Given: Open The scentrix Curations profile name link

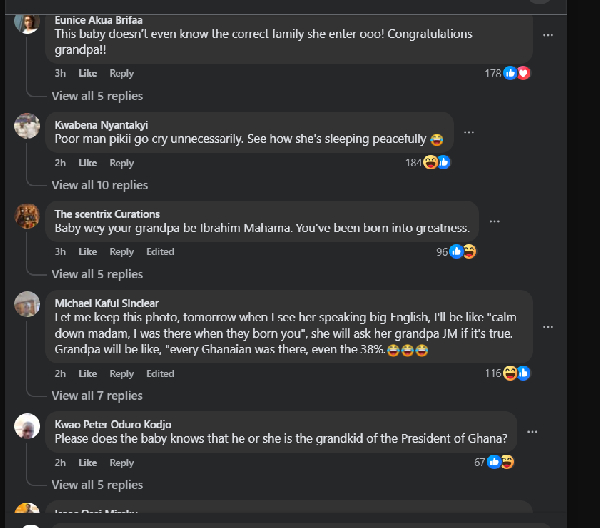Looking at the screenshot, I should coord(107,214).
